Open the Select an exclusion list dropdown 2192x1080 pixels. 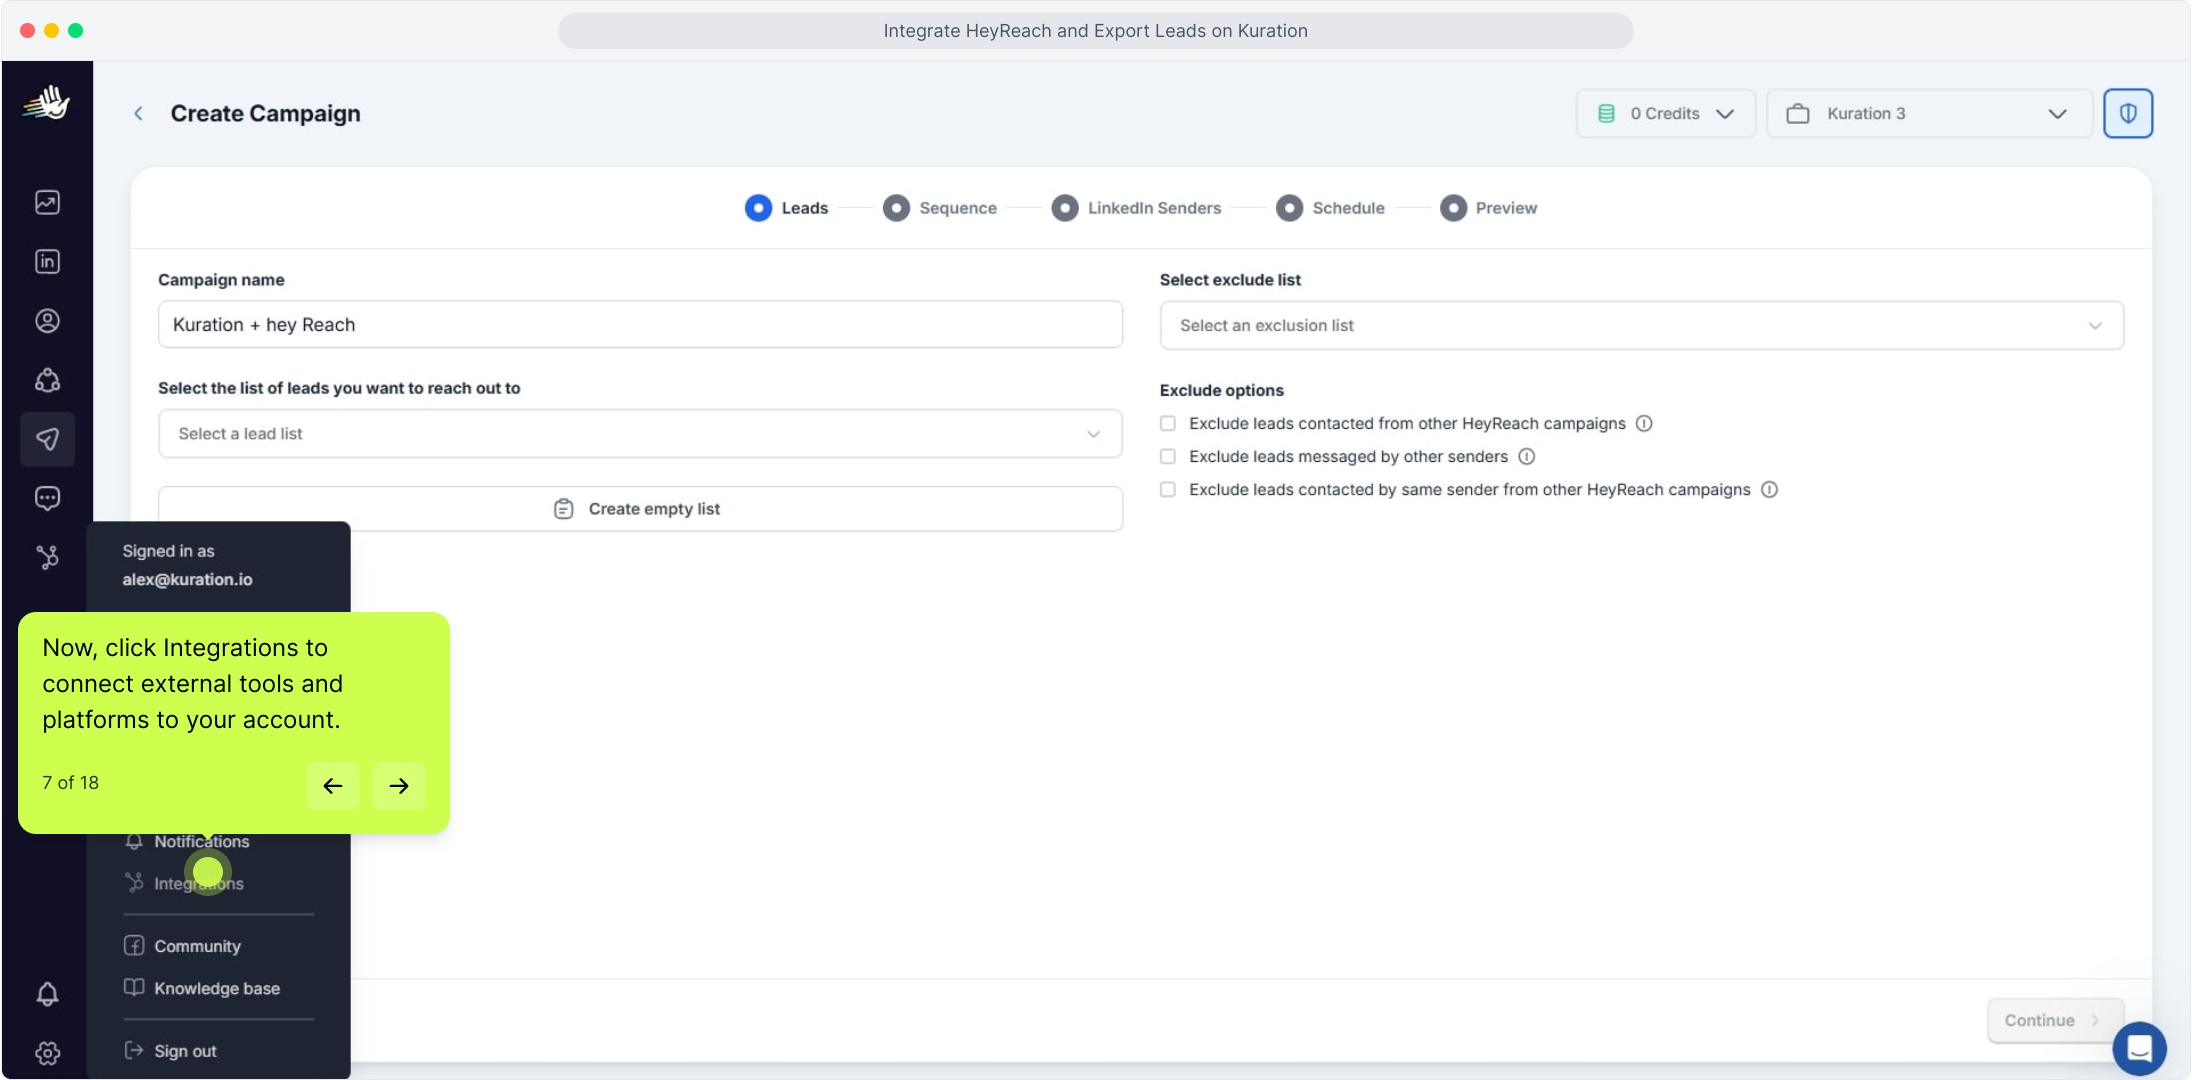click(1642, 325)
